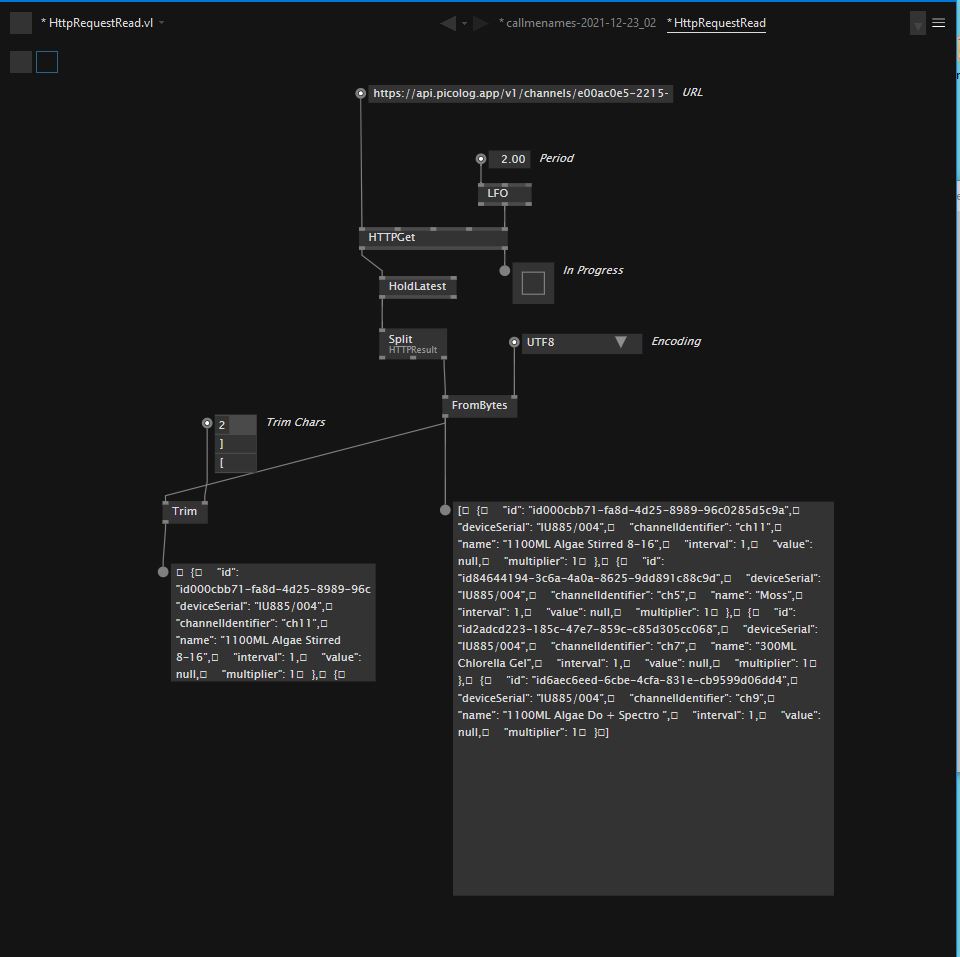Edit the Trim Chars ']' entry
Image resolution: width=960 pixels, height=957 pixels.
(235, 444)
